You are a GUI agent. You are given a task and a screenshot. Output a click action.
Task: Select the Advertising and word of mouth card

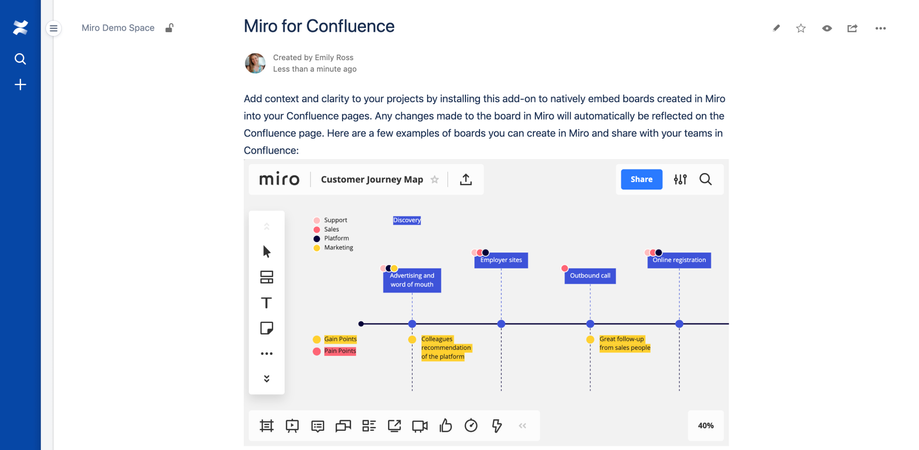412,280
